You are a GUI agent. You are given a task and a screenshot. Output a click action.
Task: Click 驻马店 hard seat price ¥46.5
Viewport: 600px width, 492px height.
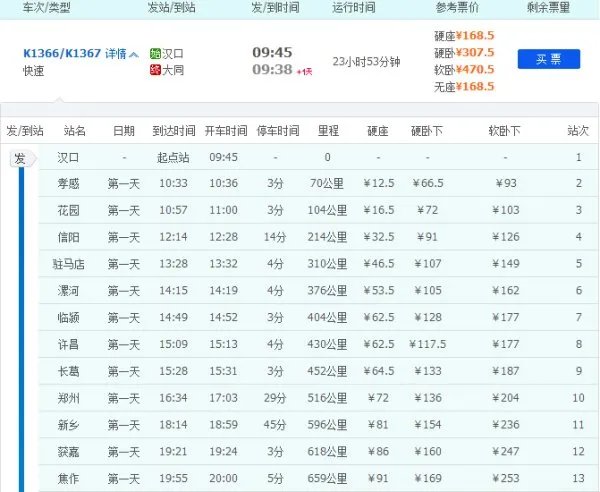[x=378, y=264]
